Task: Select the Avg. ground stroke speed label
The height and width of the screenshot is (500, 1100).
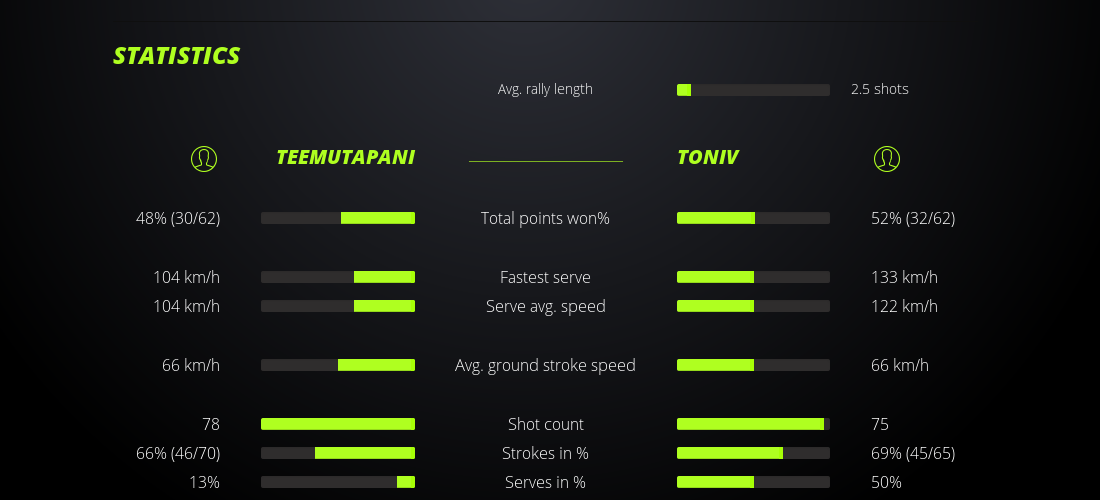Action: click(545, 365)
